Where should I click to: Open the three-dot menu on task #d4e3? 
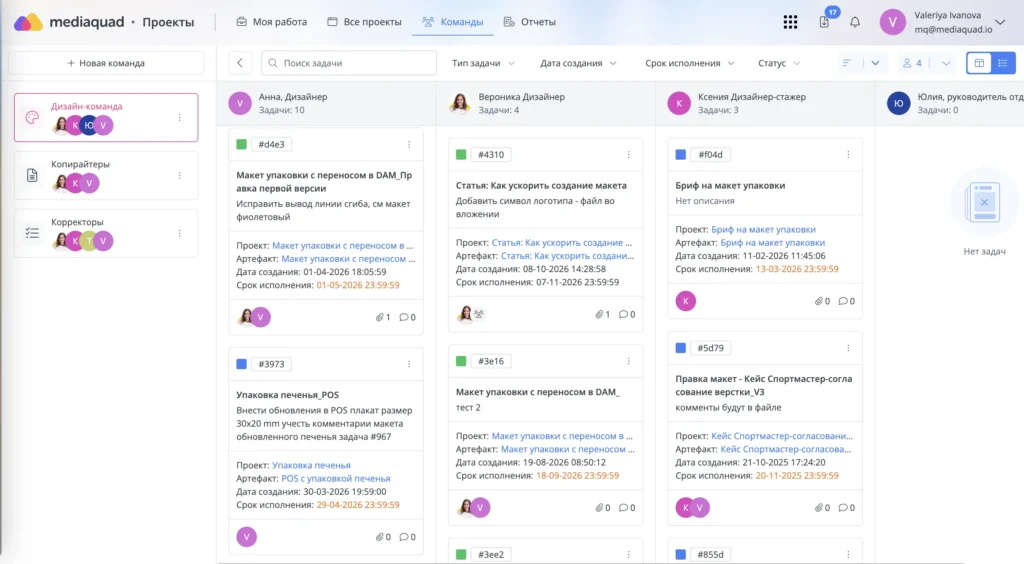coord(409,144)
